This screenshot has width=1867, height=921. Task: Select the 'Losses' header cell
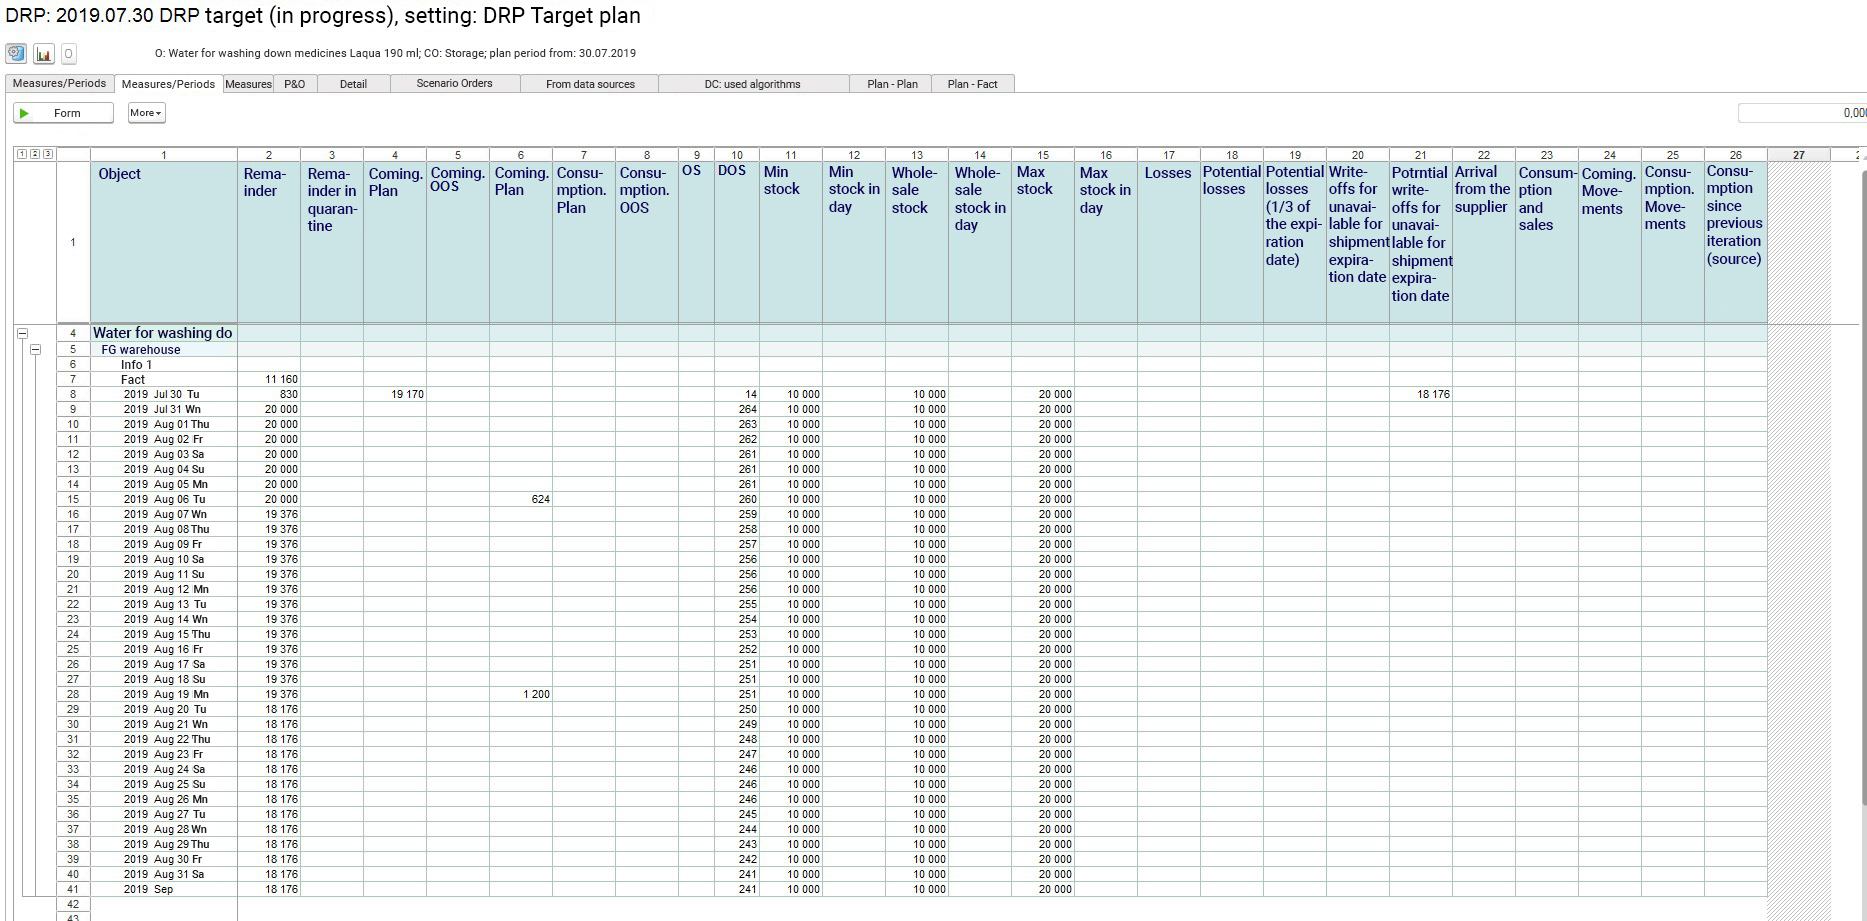pyautogui.click(x=1169, y=242)
